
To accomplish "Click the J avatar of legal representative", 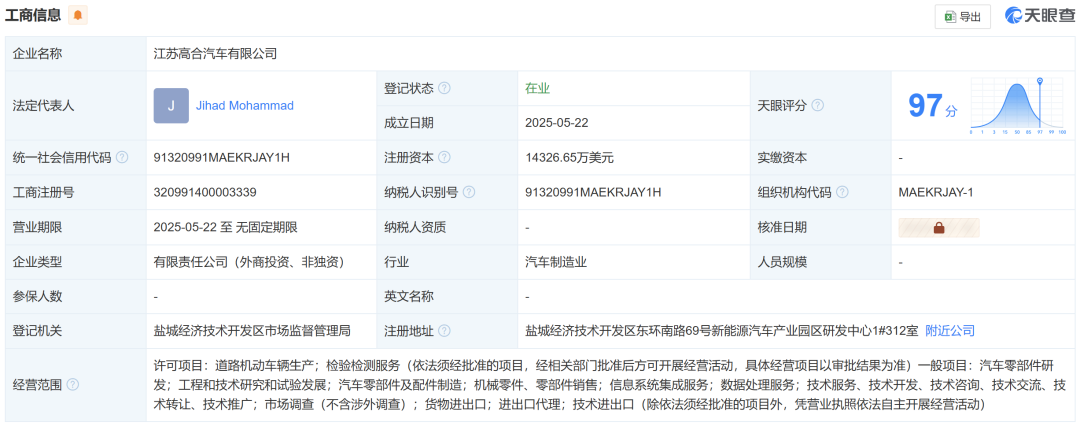I will (x=171, y=105).
